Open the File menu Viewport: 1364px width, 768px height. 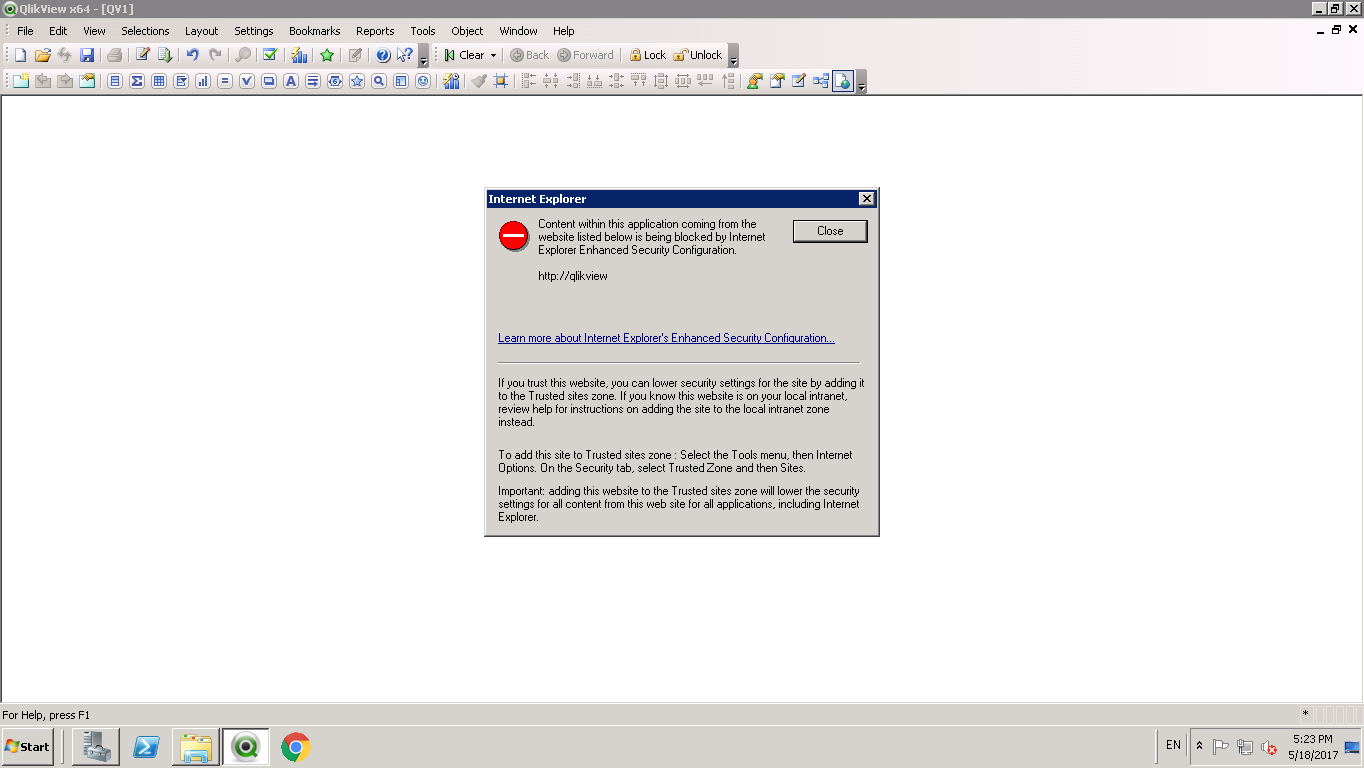click(x=25, y=31)
